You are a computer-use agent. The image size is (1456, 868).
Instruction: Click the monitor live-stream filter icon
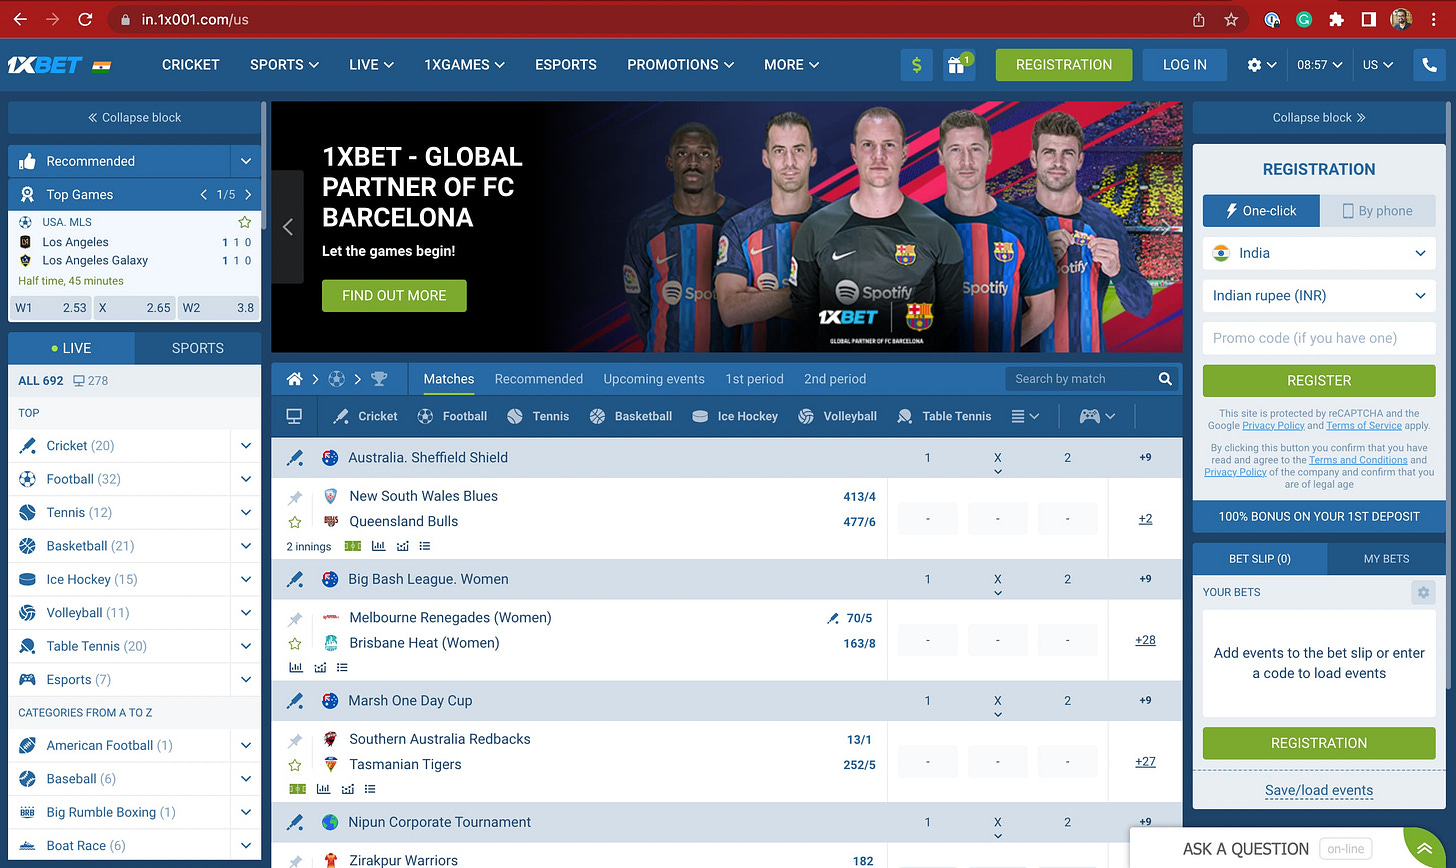[x=294, y=416]
